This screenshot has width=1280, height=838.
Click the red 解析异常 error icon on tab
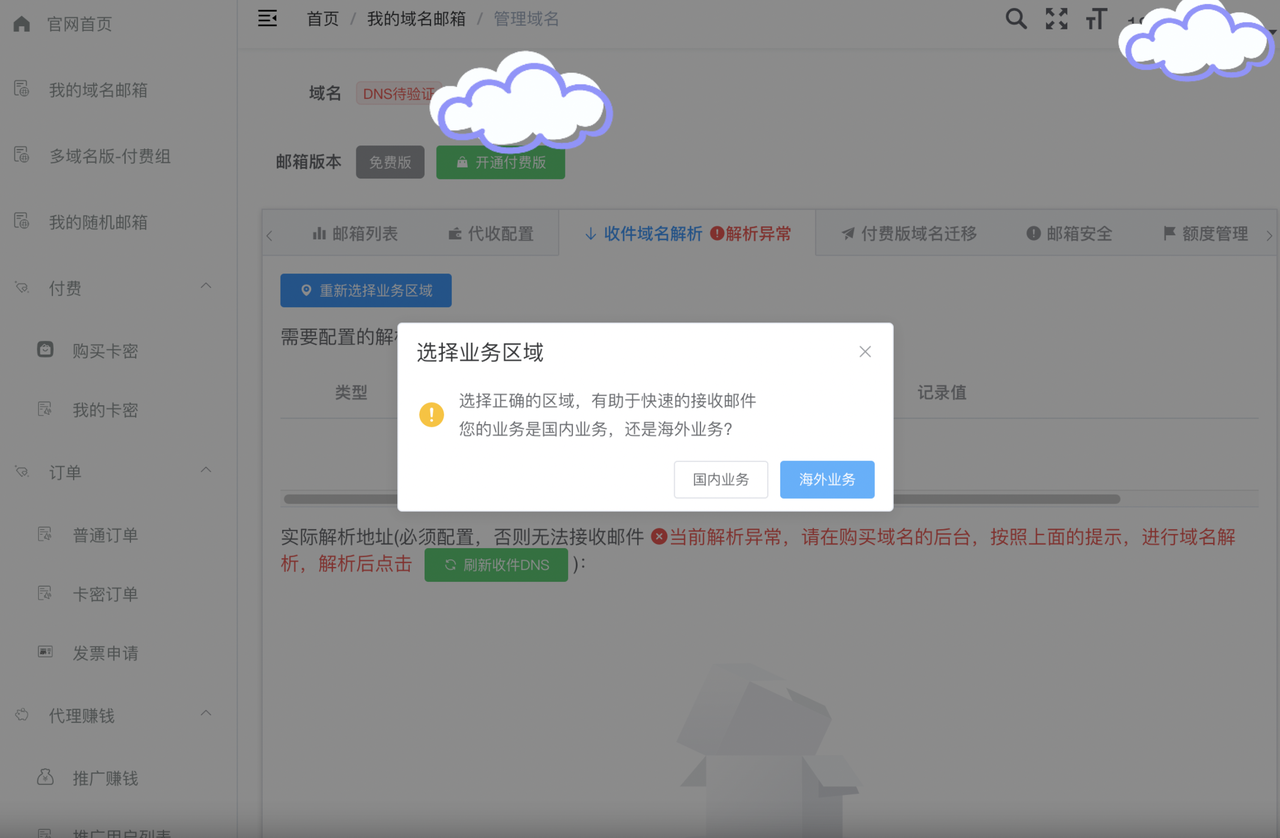tap(717, 234)
